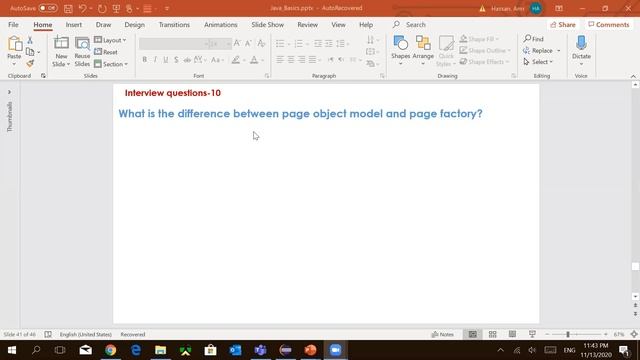This screenshot has width=640, height=360.
Task: Open the Section dropdown
Action: [111, 64]
